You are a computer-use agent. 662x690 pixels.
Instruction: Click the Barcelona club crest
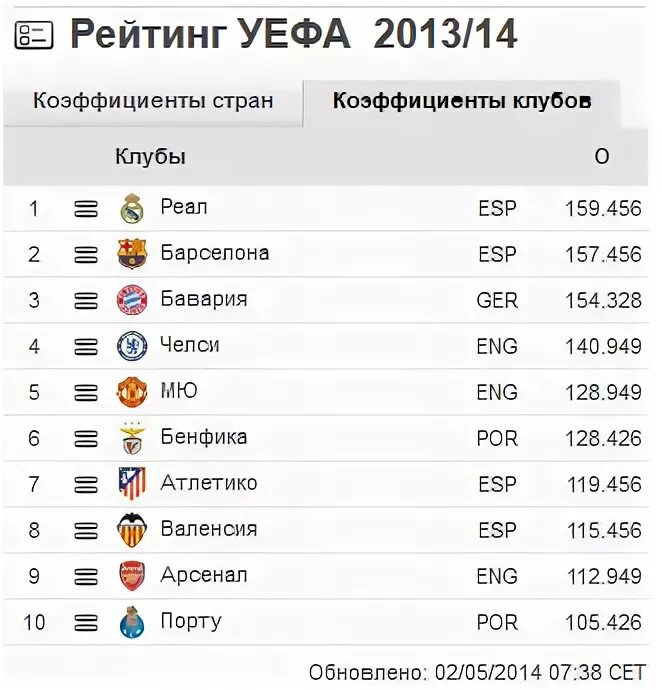tap(132, 254)
